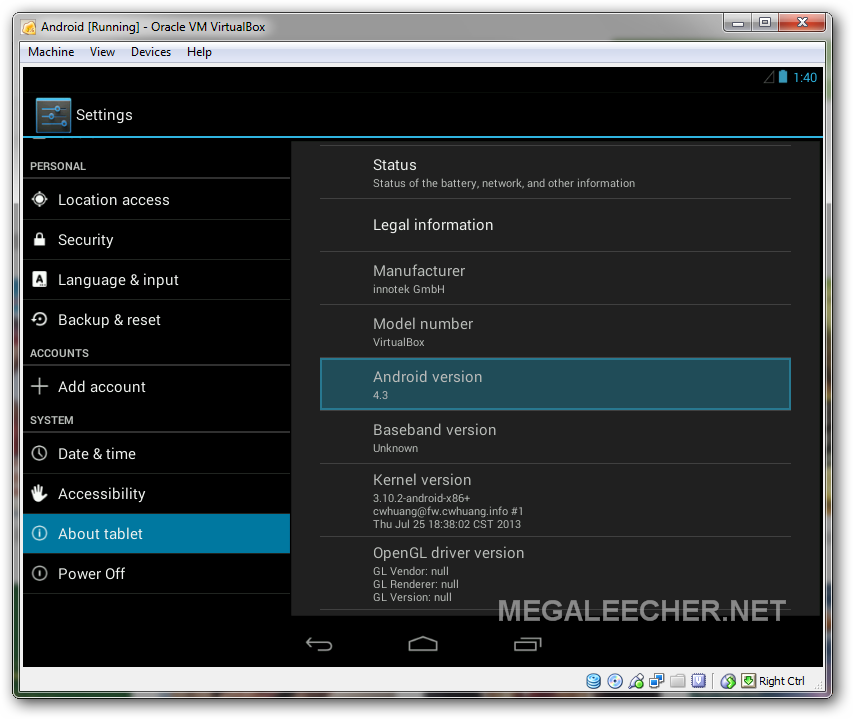Open the Status information entry
This screenshot has height=719, width=853.
(555, 172)
